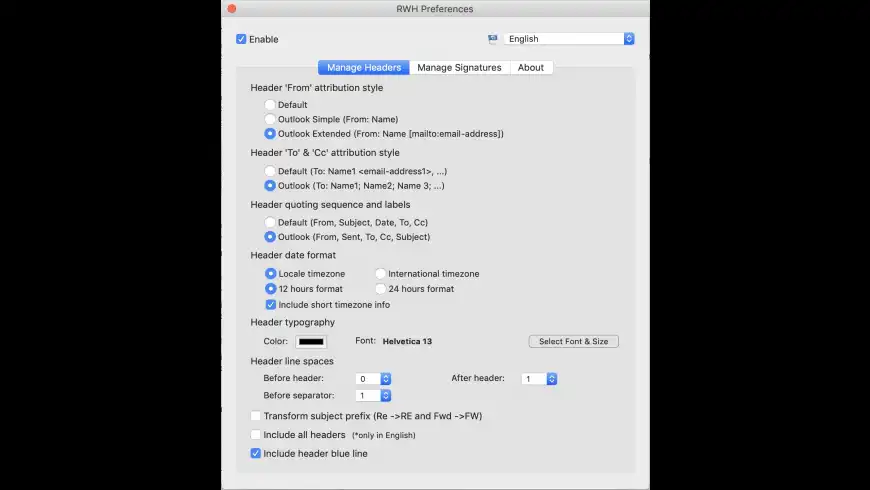The image size is (870, 490).
Task: Open the After header spacing dropdown
Action: tap(539, 379)
